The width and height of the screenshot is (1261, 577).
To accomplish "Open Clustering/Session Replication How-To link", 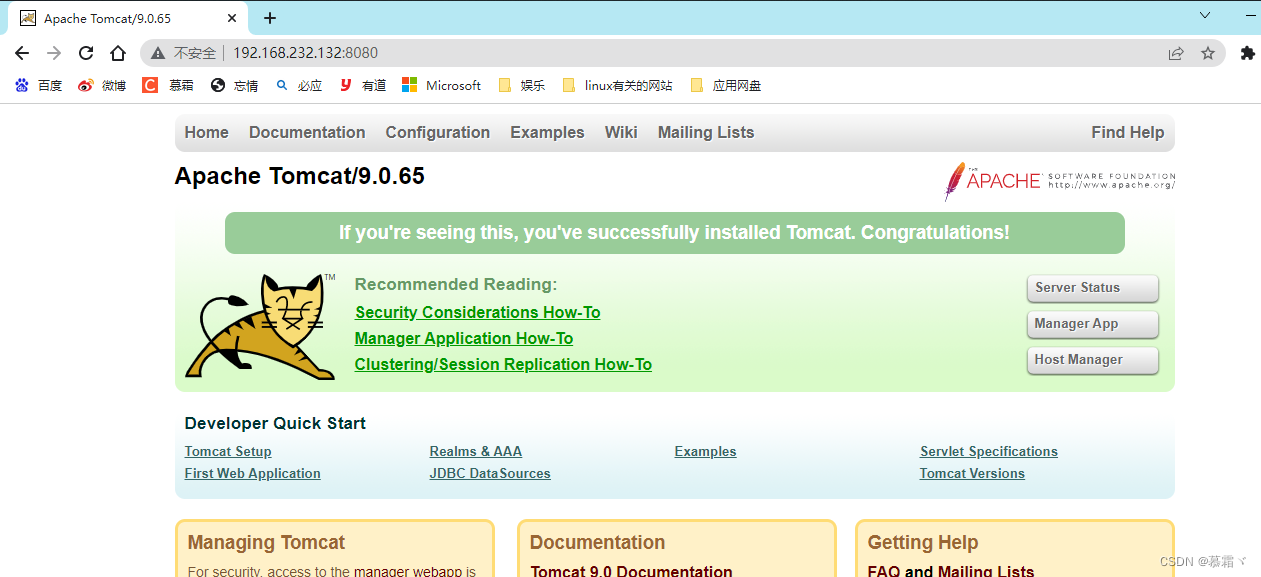I will pyautogui.click(x=503, y=364).
